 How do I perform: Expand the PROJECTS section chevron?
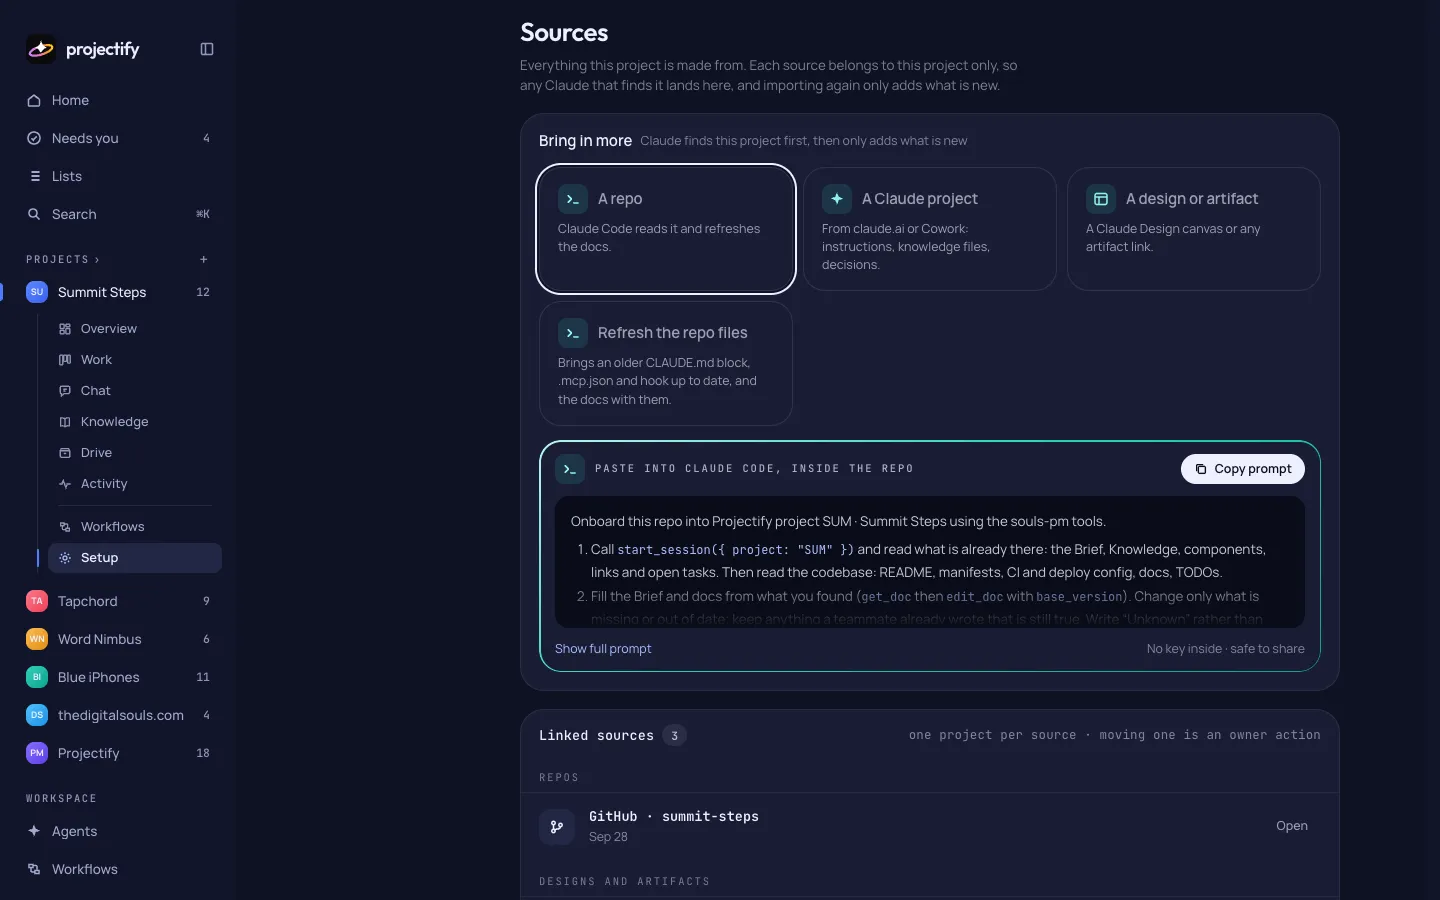tap(97, 260)
